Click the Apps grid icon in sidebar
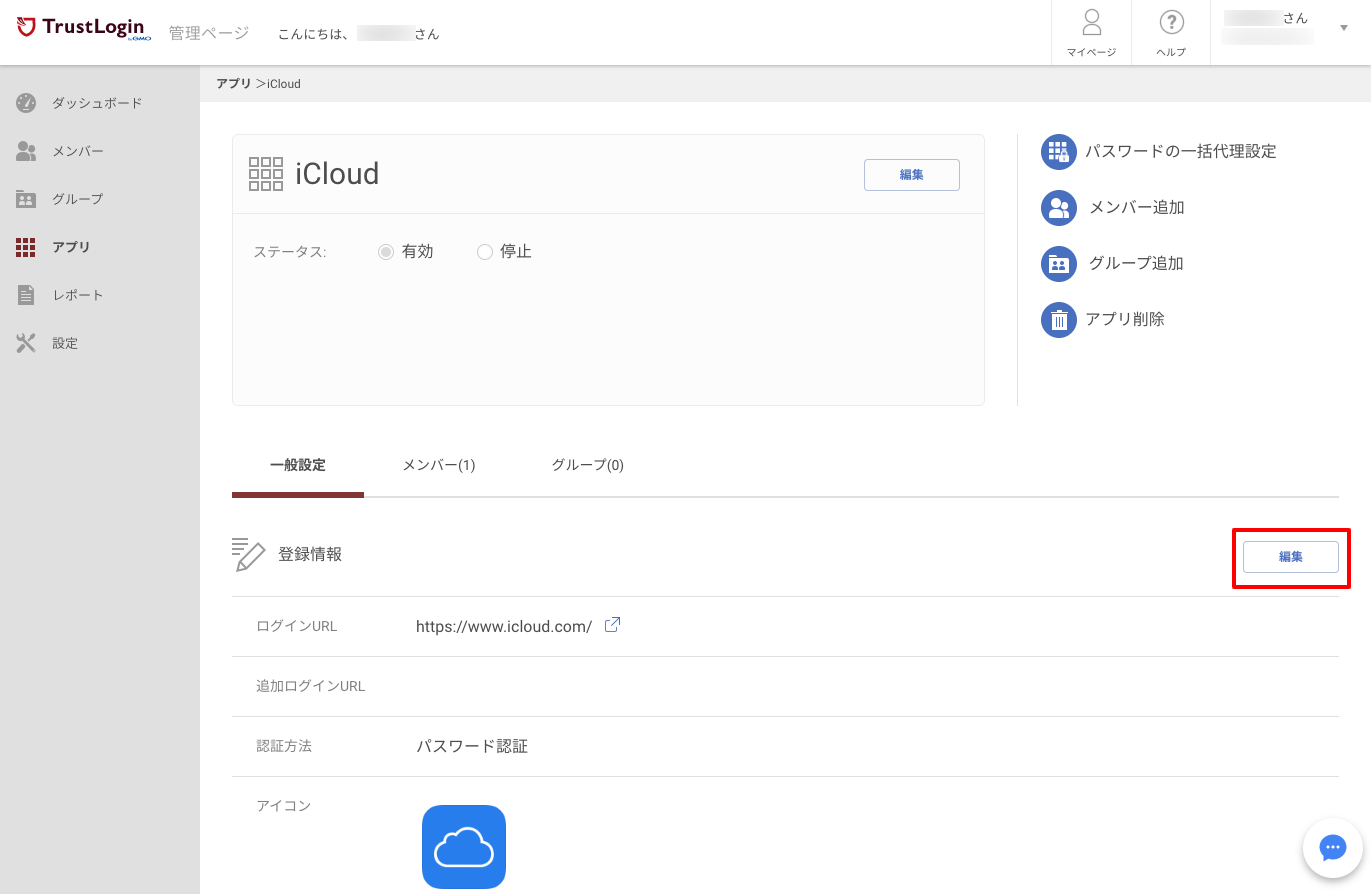Screen dimensions: 1371x894 click(26, 247)
